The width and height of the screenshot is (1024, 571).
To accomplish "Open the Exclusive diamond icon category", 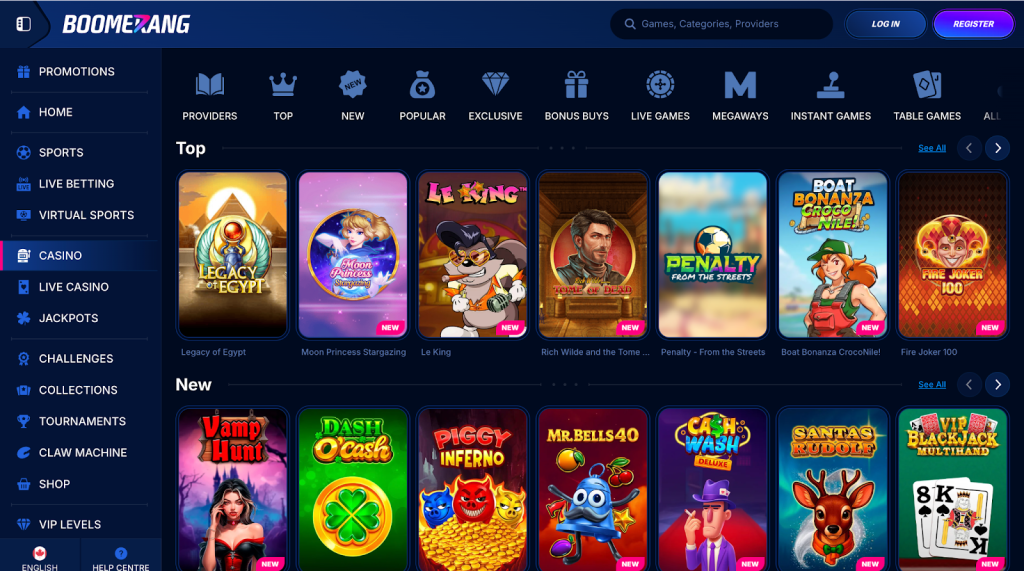I will [x=495, y=85].
